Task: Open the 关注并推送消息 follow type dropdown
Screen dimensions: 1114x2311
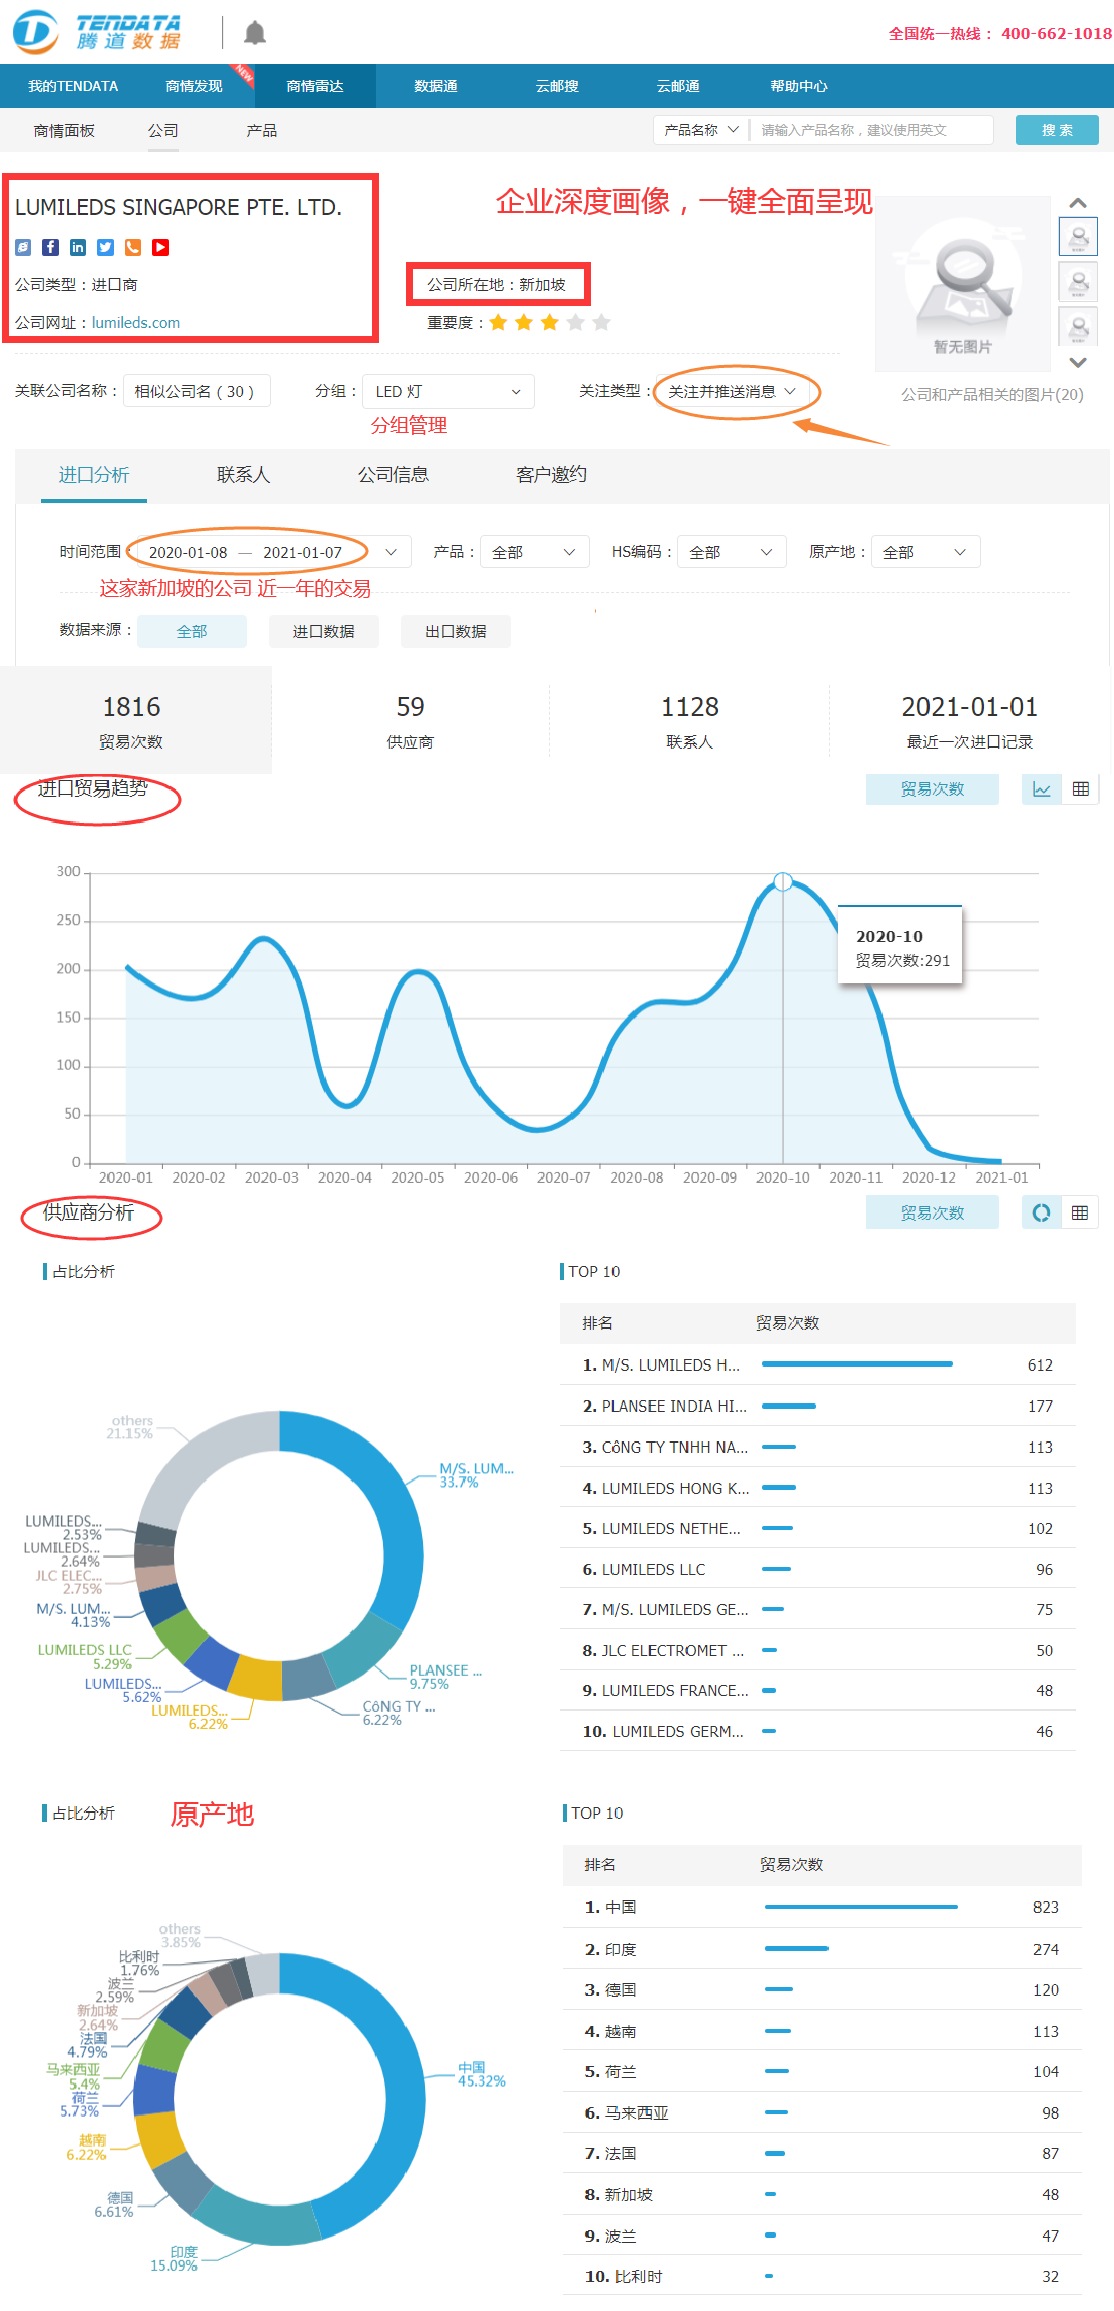Action: [x=733, y=391]
